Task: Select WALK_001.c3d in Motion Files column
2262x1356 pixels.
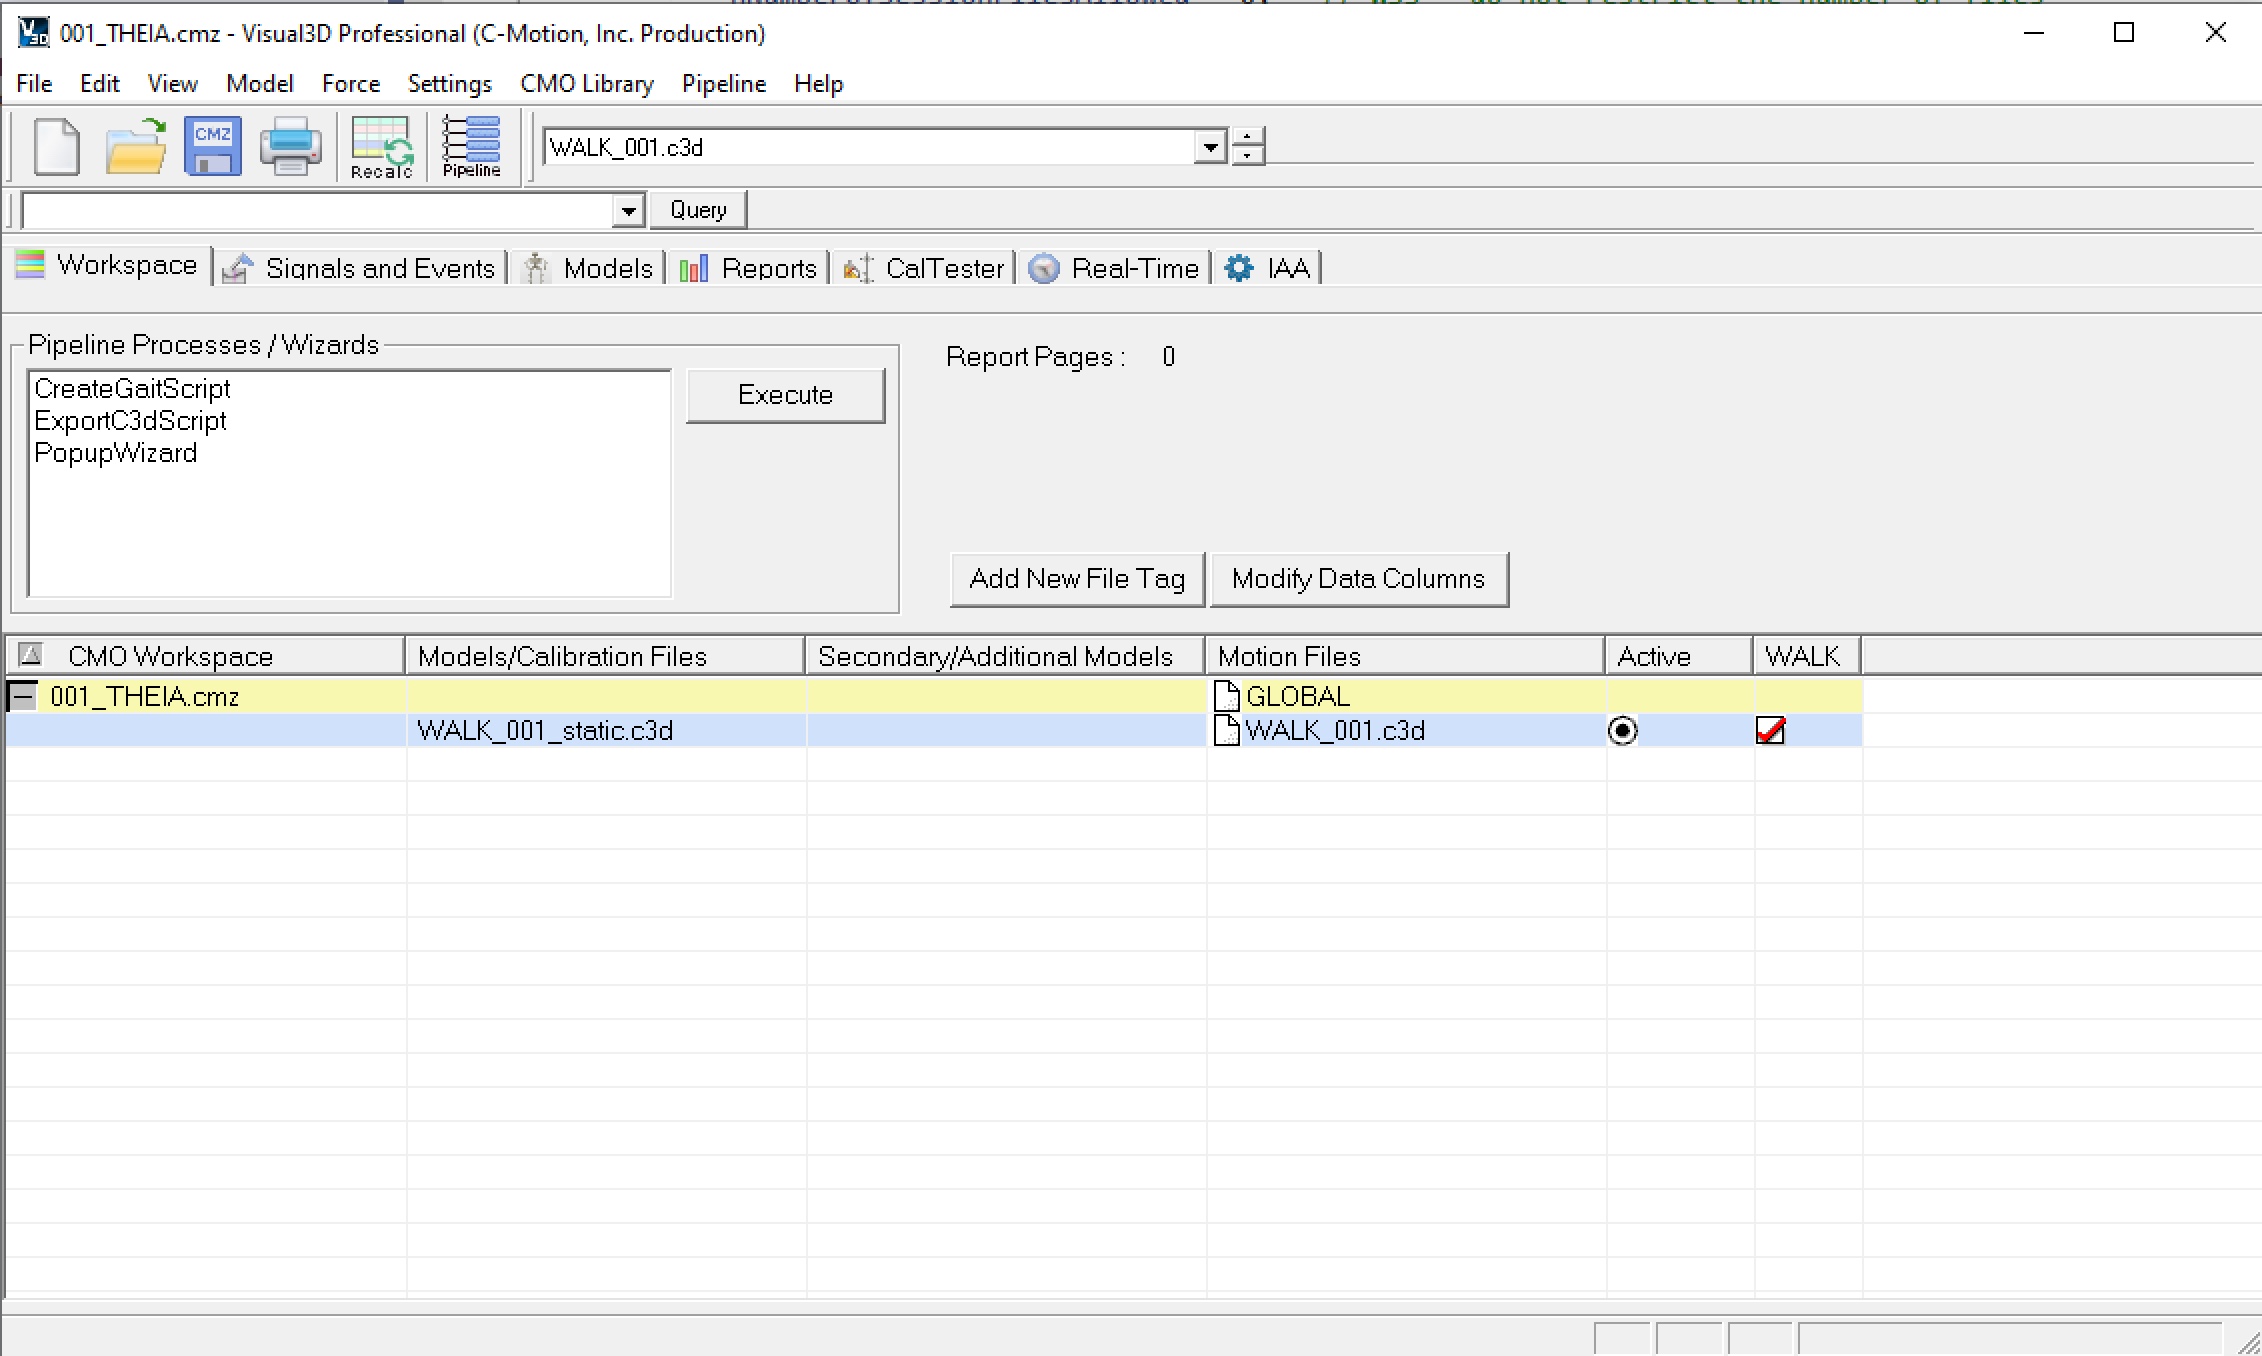Action: pyautogui.click(x=1335, y=730)
